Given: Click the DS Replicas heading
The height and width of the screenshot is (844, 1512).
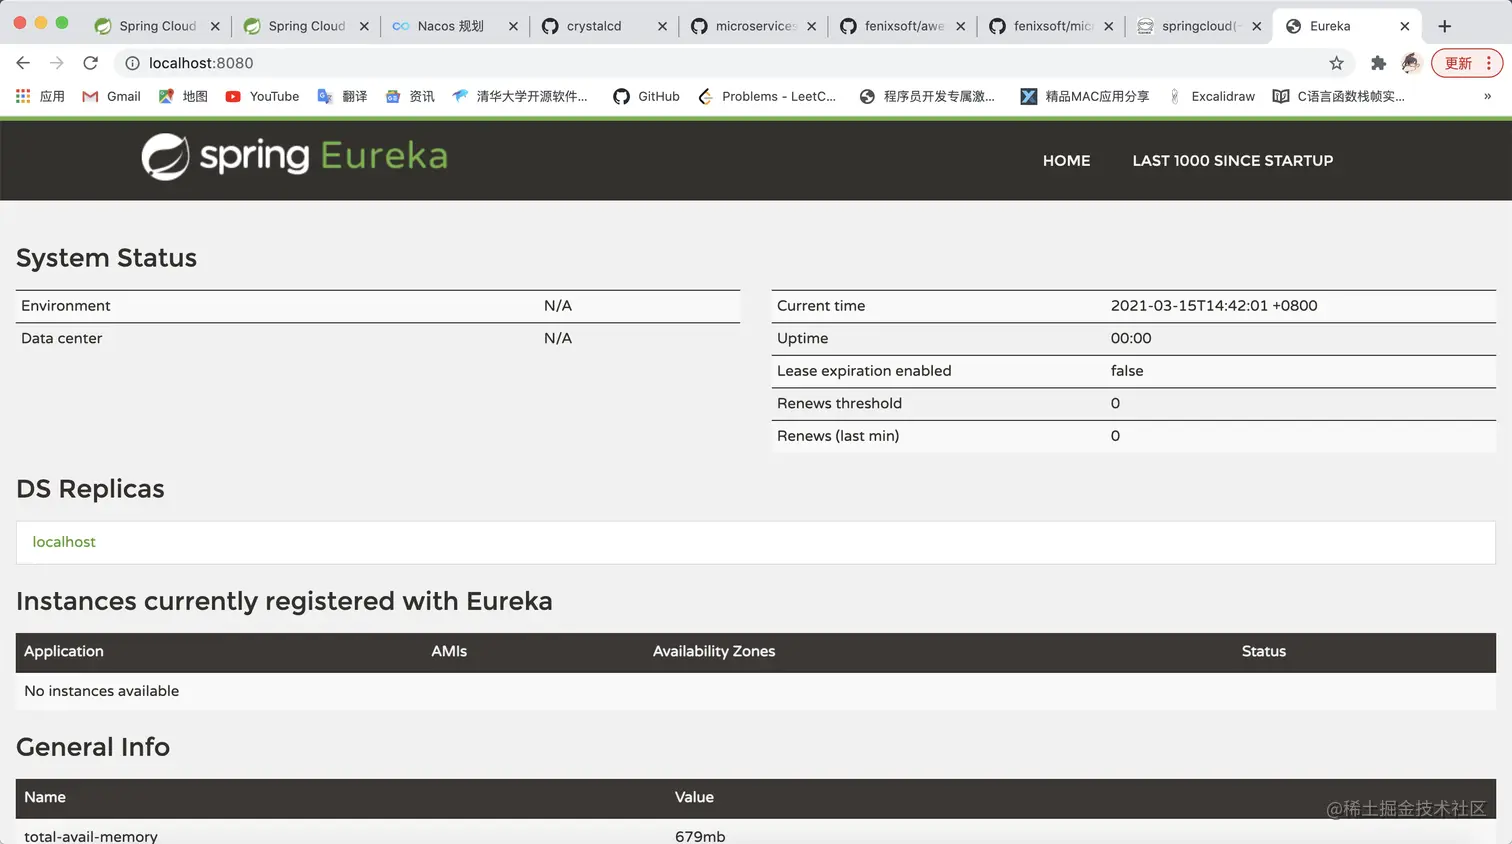Looking at the screenshot, I should tap(90, 489).
